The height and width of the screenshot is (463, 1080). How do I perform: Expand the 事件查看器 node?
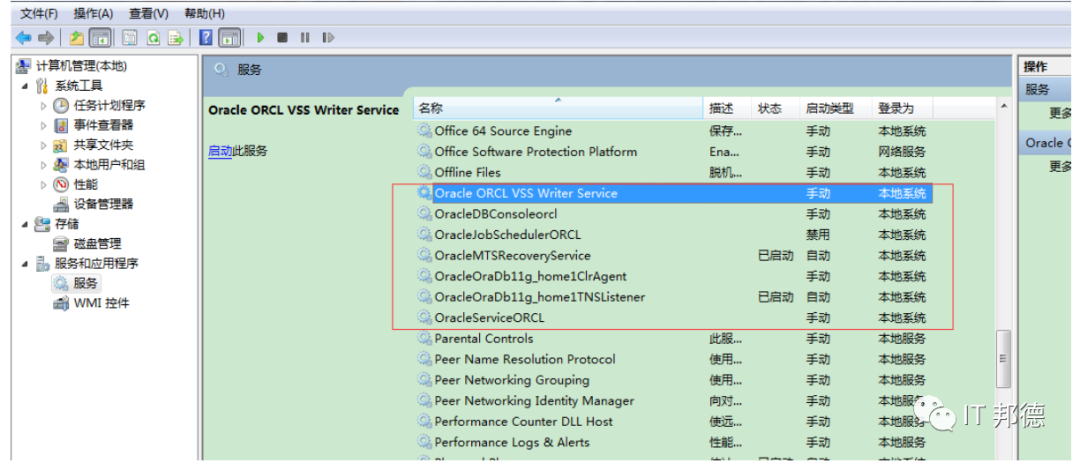[x=44, y=125]
